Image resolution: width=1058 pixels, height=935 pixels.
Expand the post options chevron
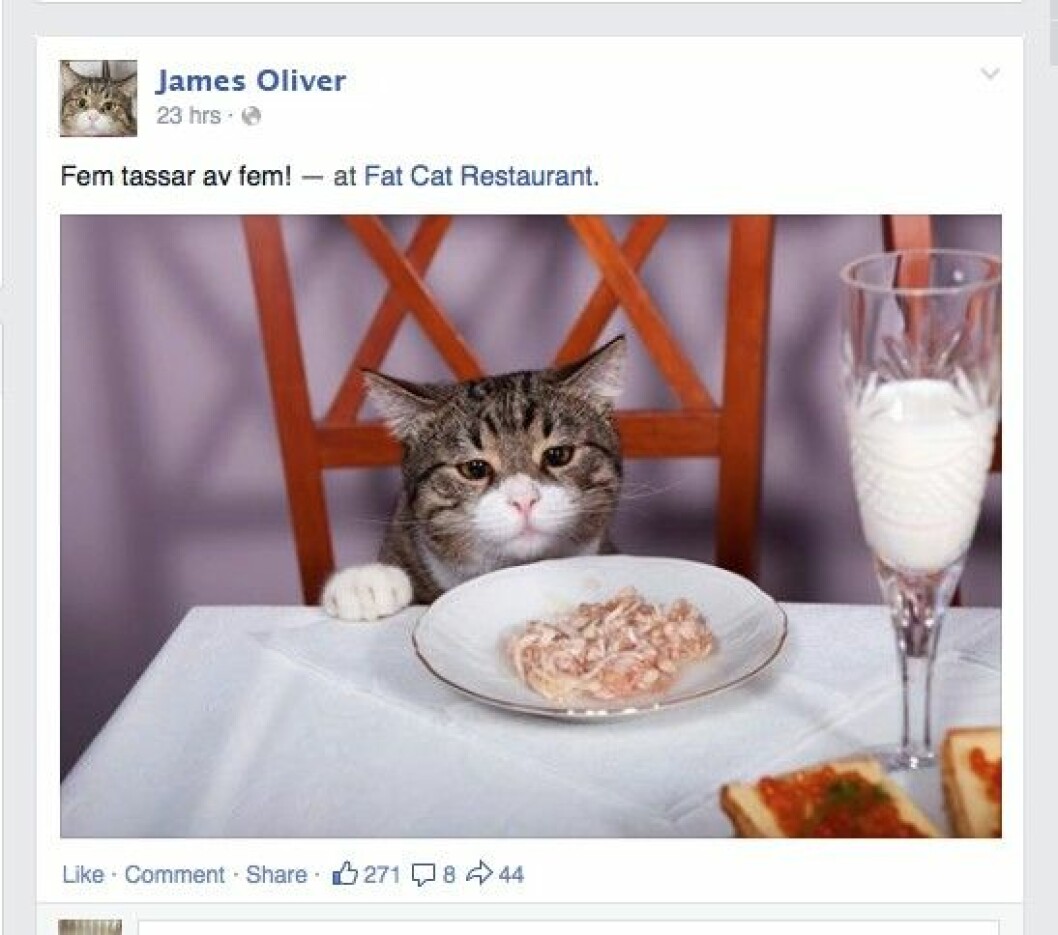pyautogui.click(x=990, y=73)
